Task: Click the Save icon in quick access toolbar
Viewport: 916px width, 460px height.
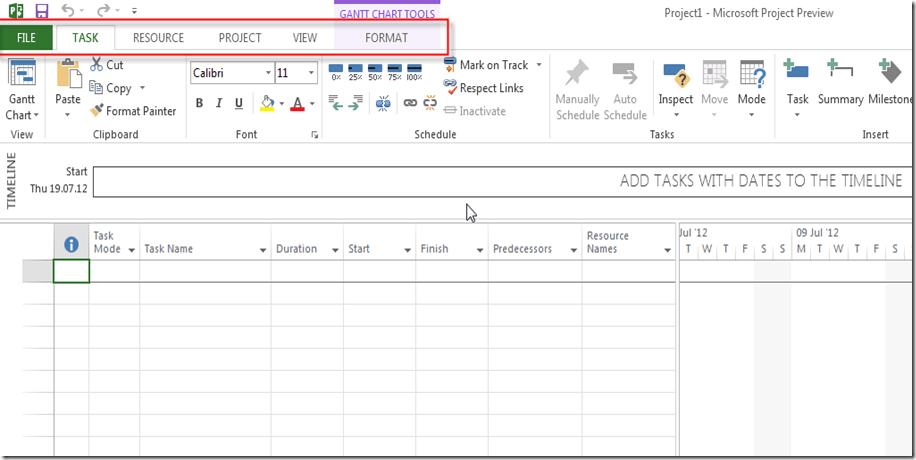Action: [42, 12]
